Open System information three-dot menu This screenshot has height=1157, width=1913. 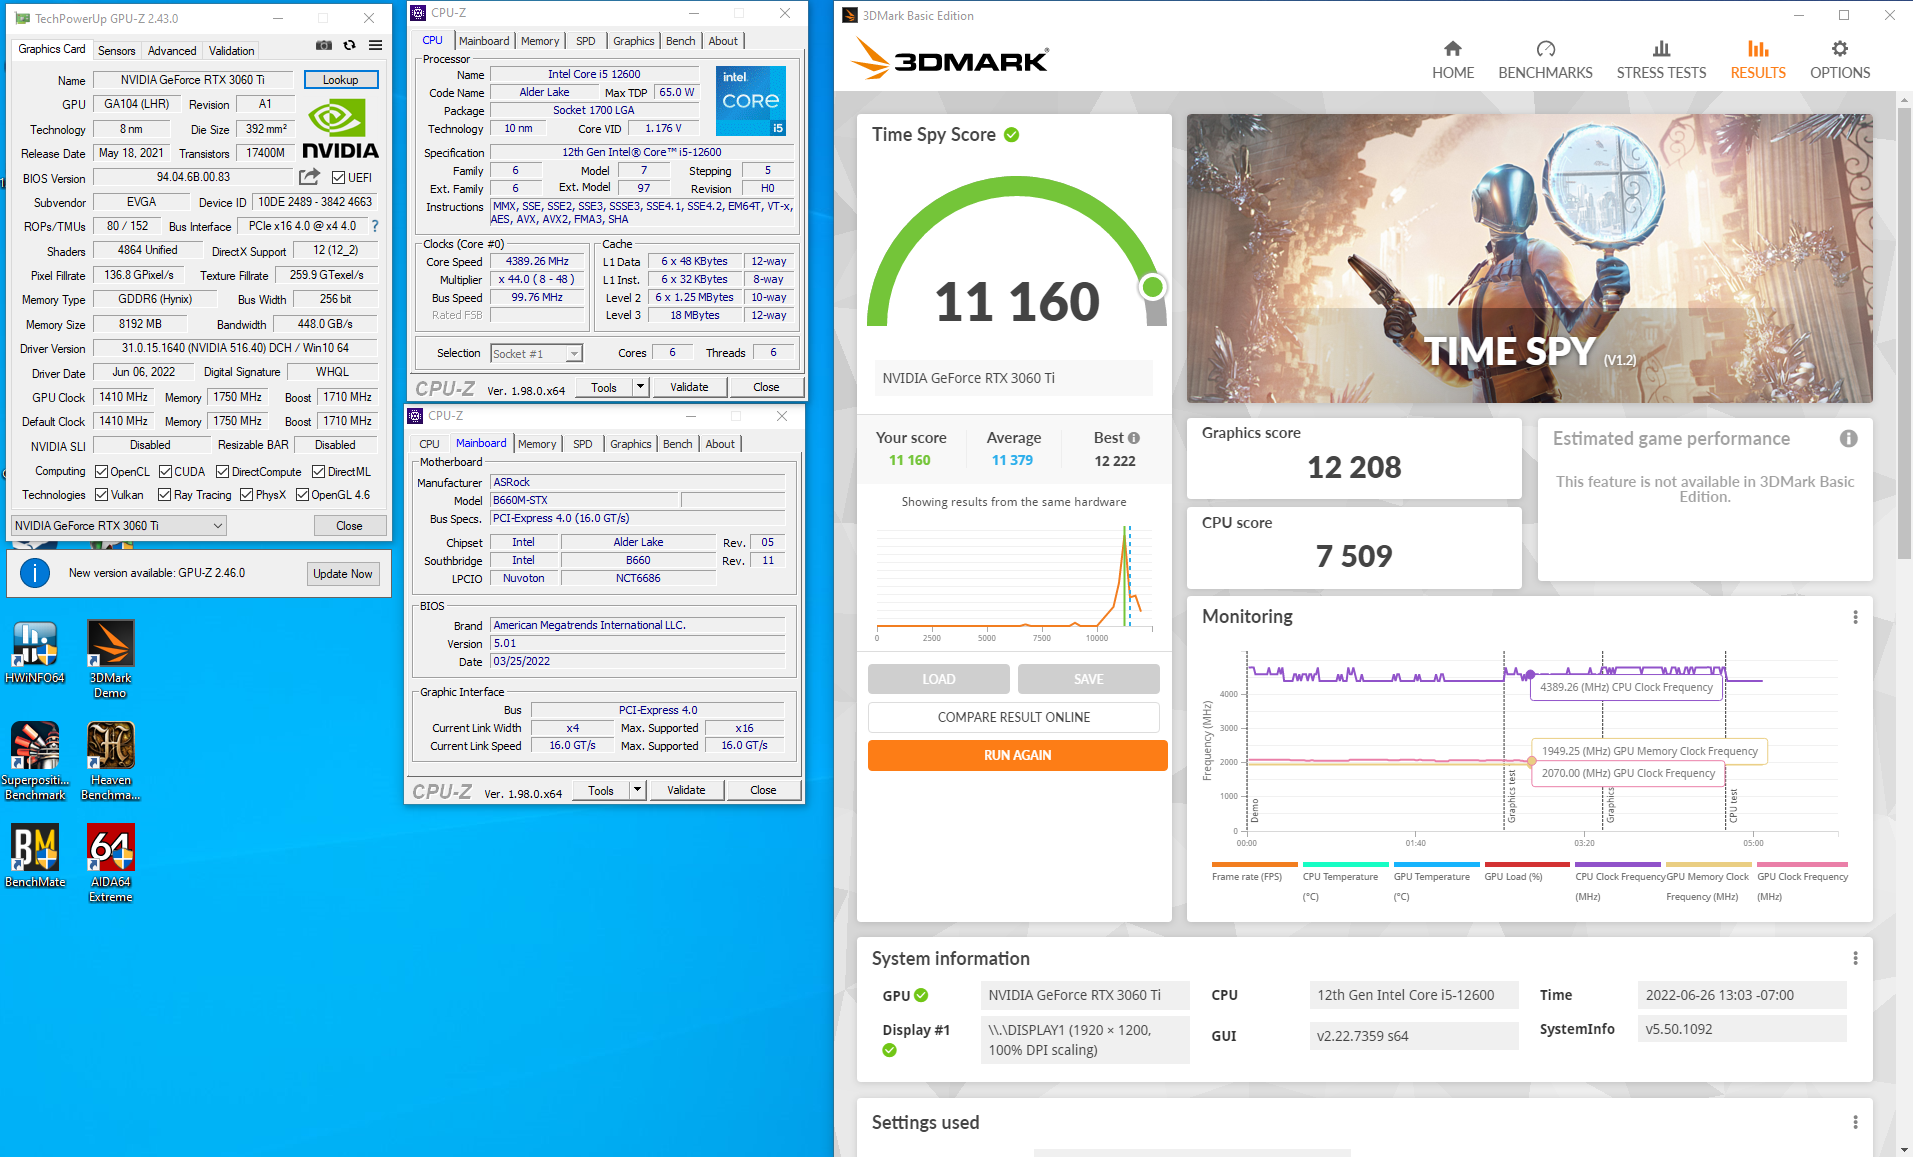coord(1855,958)
